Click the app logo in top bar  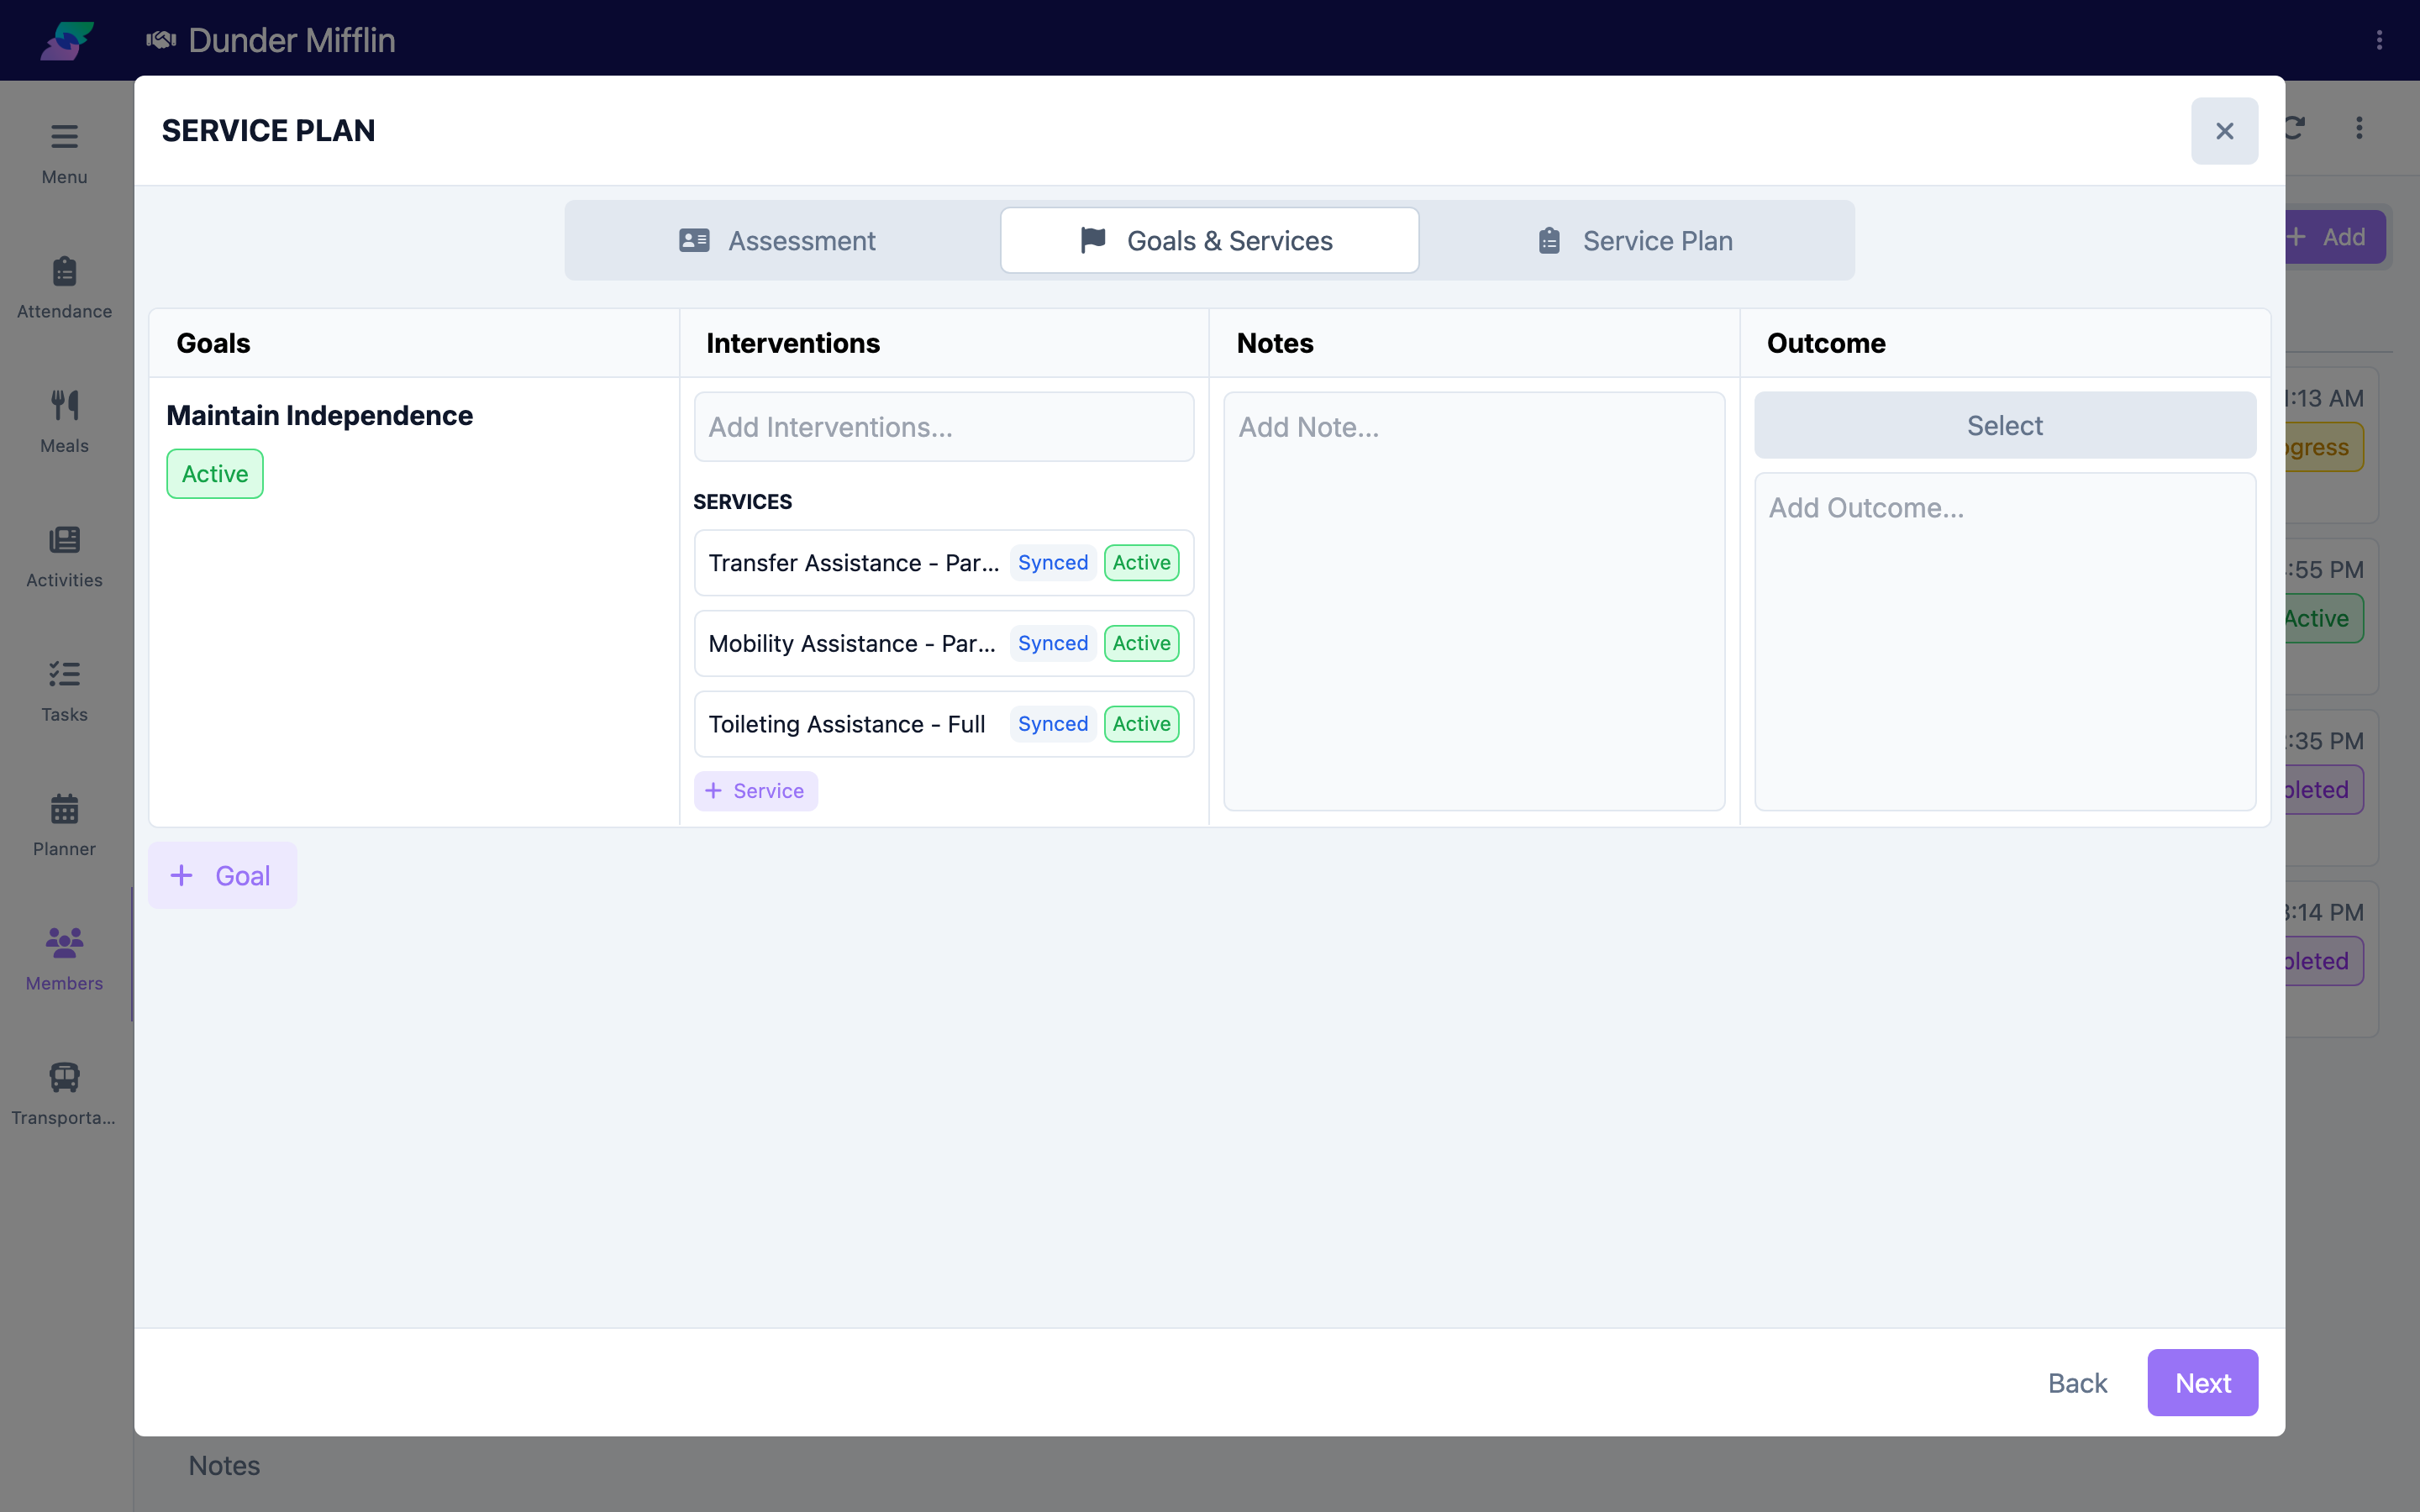(67, 40)
